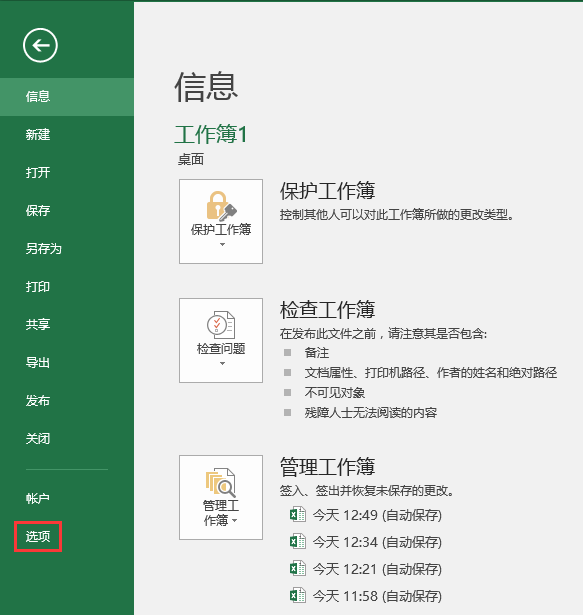This screenshot has height=615, width=583.
Task: Click the 保护工作簿 section heading
Action: click(327, 191)
